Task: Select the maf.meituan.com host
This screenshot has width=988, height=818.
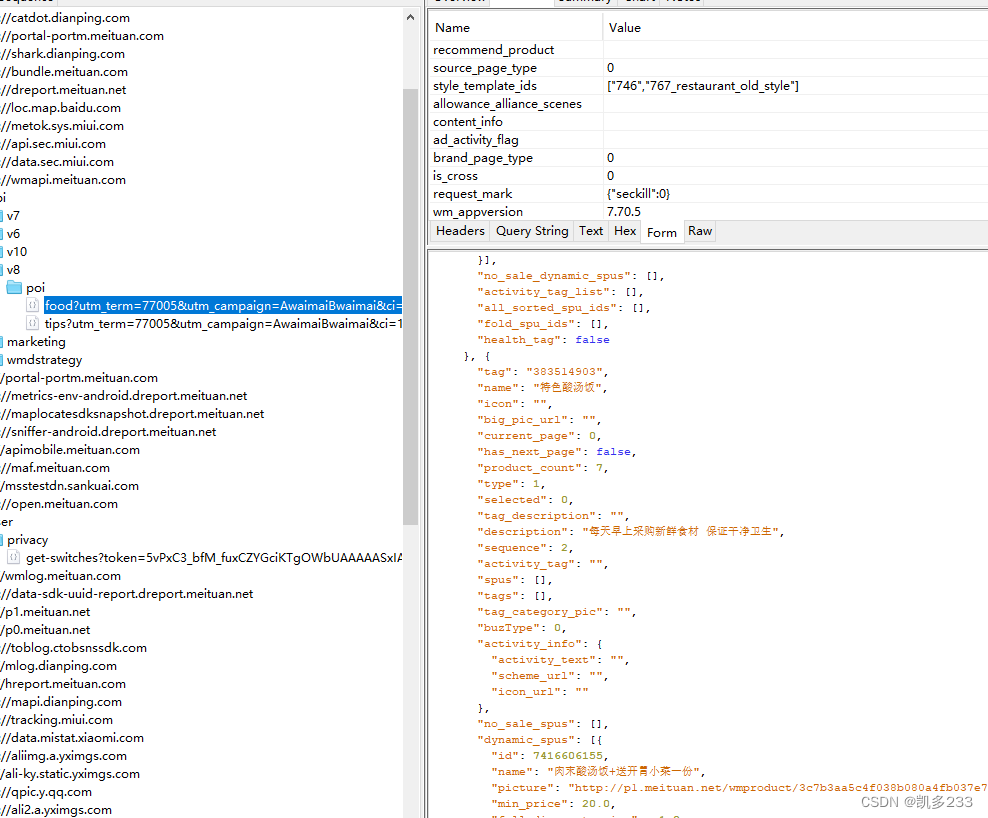Action: [x=55, y=468]
